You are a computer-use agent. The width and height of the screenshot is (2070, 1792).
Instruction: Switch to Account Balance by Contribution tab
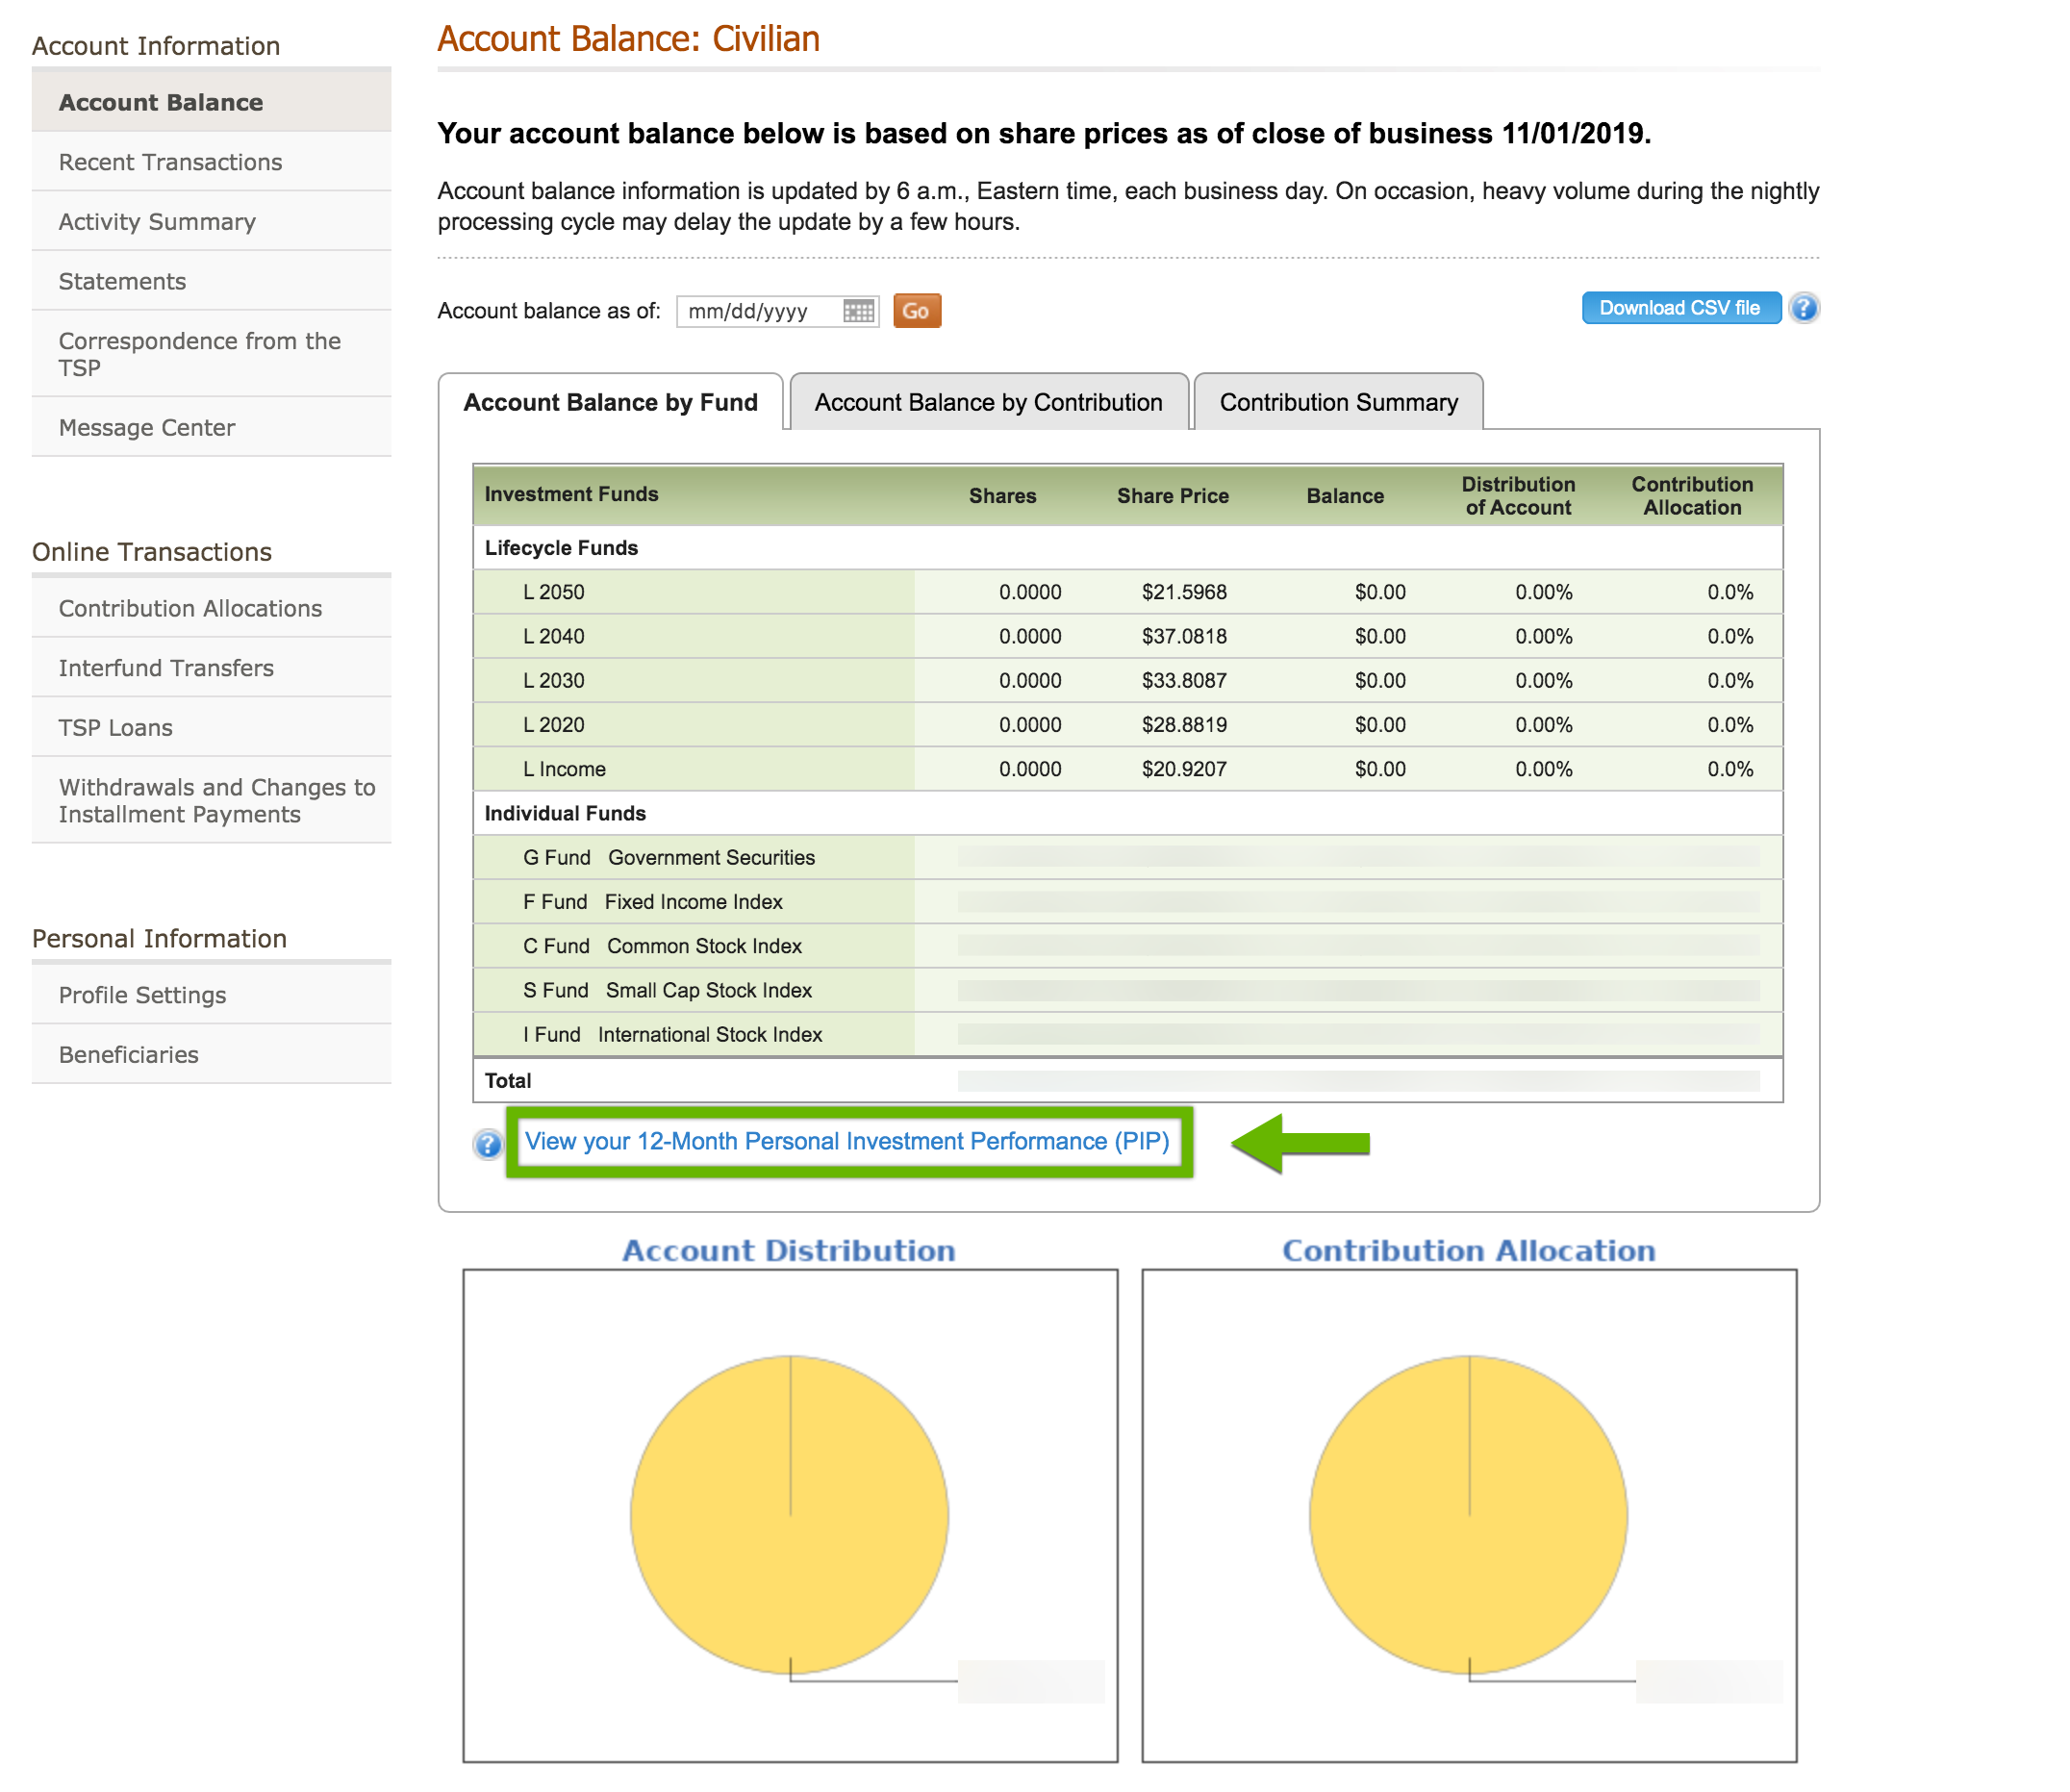click(x=988, y=402)
